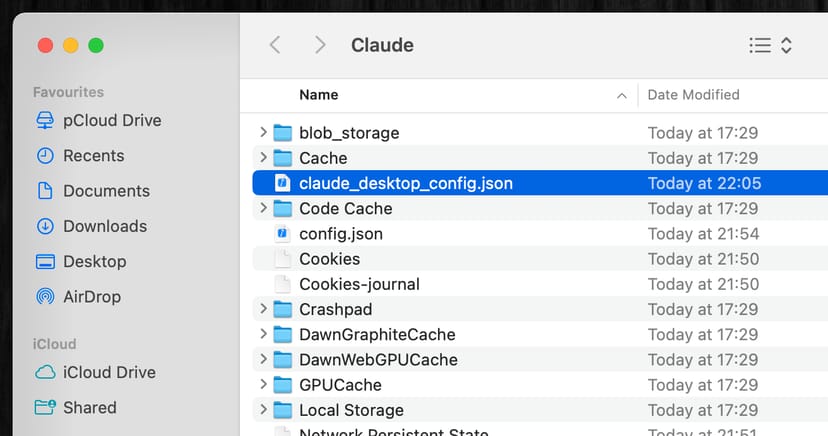Open pCloud Drive in sidebar
This screenshot has width=828, height=436.
coord(111,121)
